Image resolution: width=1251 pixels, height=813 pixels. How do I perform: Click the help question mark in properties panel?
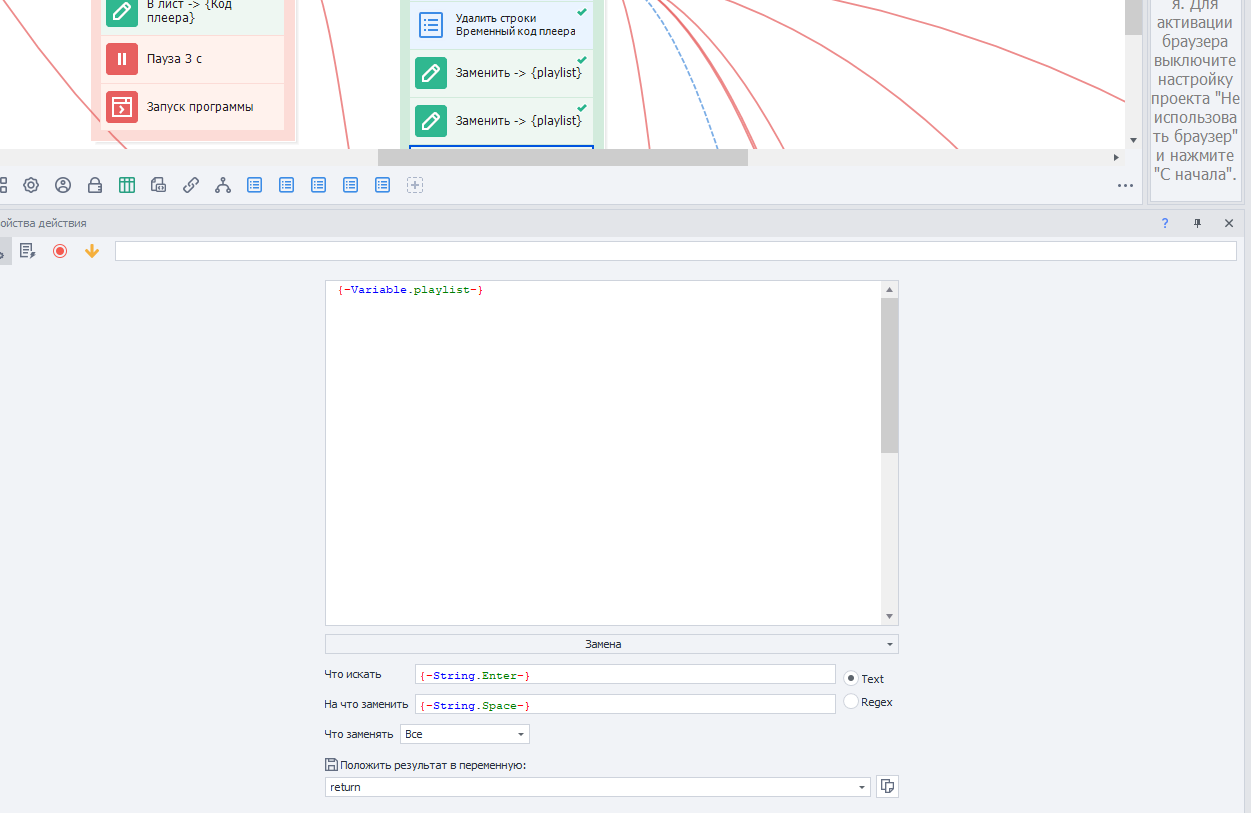click(1165, 223)
